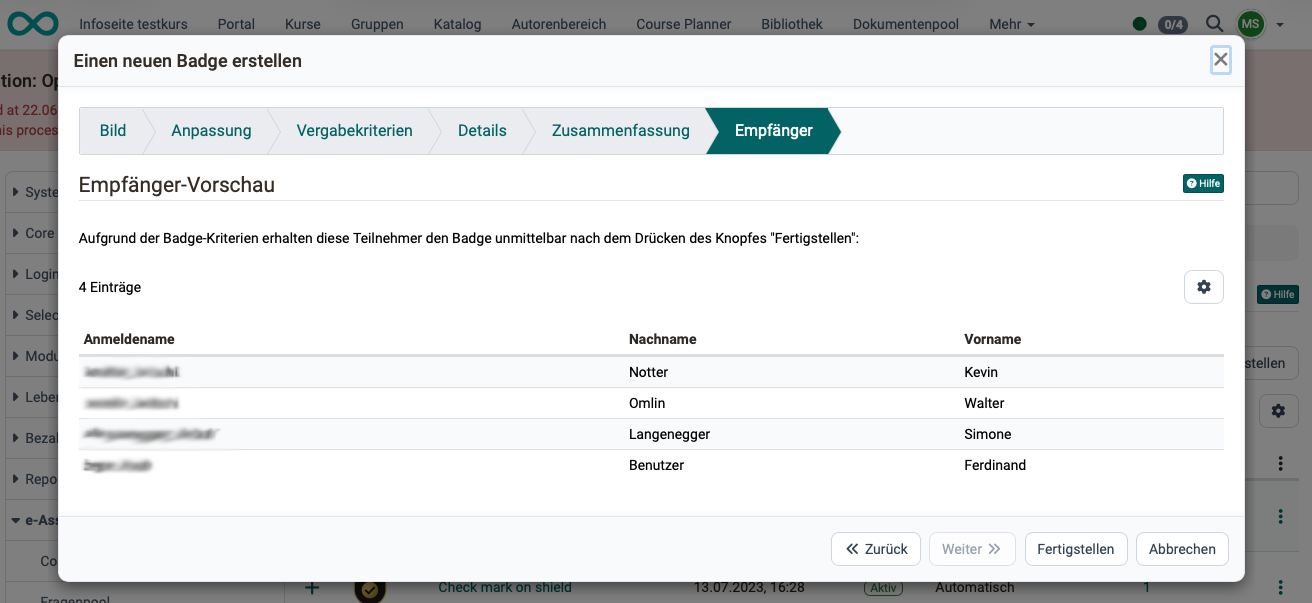Expand the Mehr dropdown menu

click(x=1012, y=24)
